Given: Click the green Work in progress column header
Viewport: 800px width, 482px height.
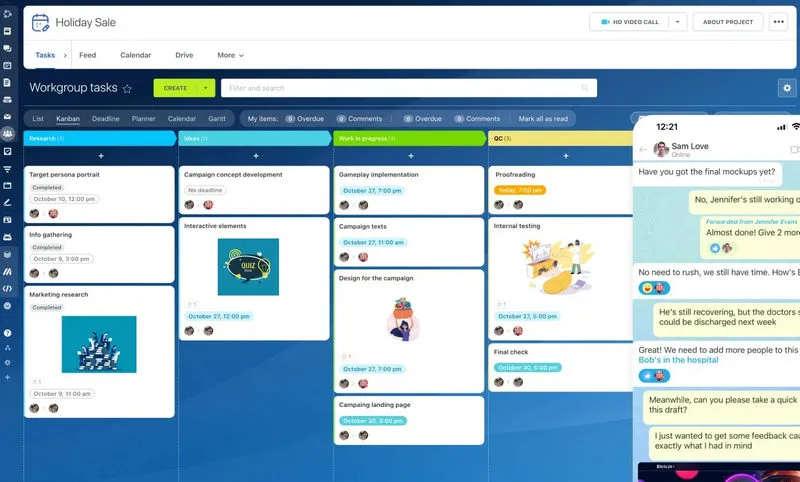Looking at the screenshot, I should 409,139.
